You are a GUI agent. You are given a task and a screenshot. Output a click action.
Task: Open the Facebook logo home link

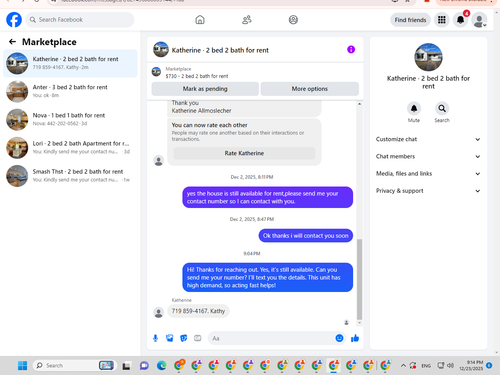(14, 20)
